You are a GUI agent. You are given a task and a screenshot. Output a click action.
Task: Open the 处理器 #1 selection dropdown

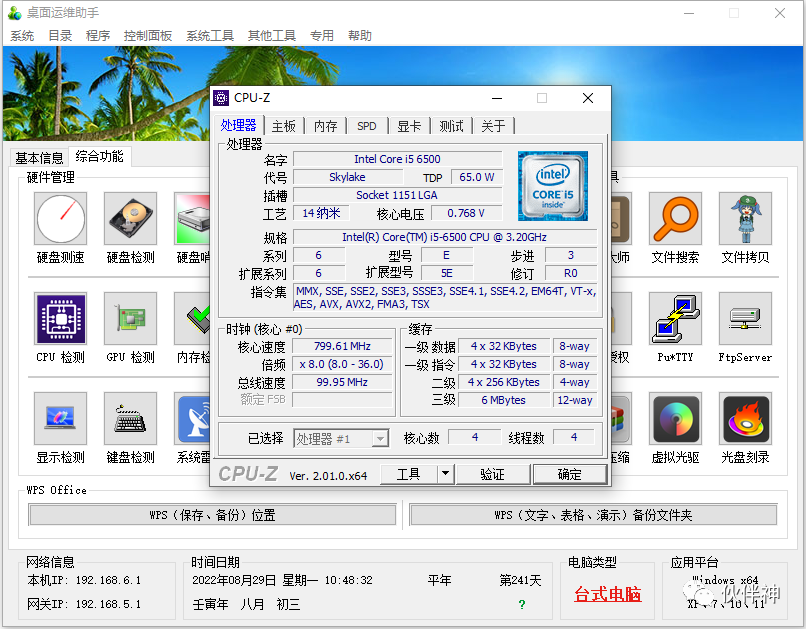pyautogui.click(x=341, y=438)
